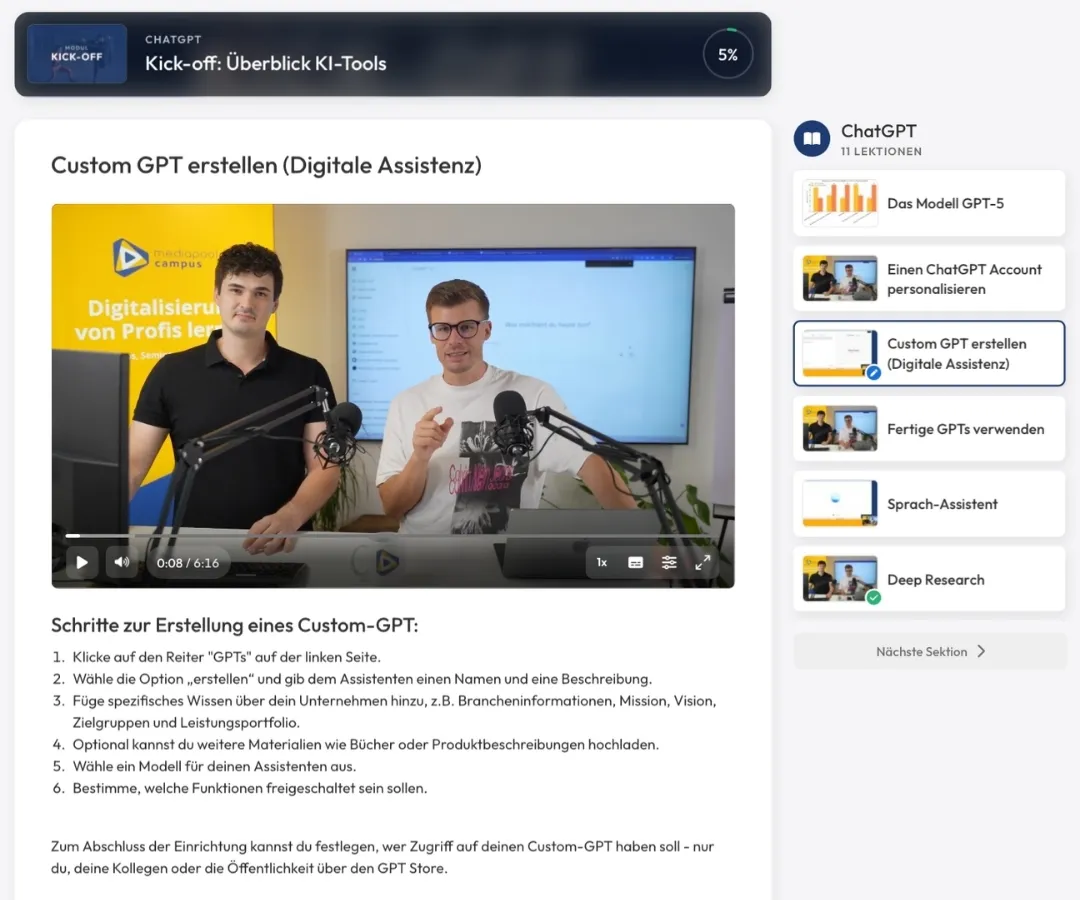1080x900 pixels.
Task: Open the Kick-Off module thumbnail icon
Action: pos(77,54)
